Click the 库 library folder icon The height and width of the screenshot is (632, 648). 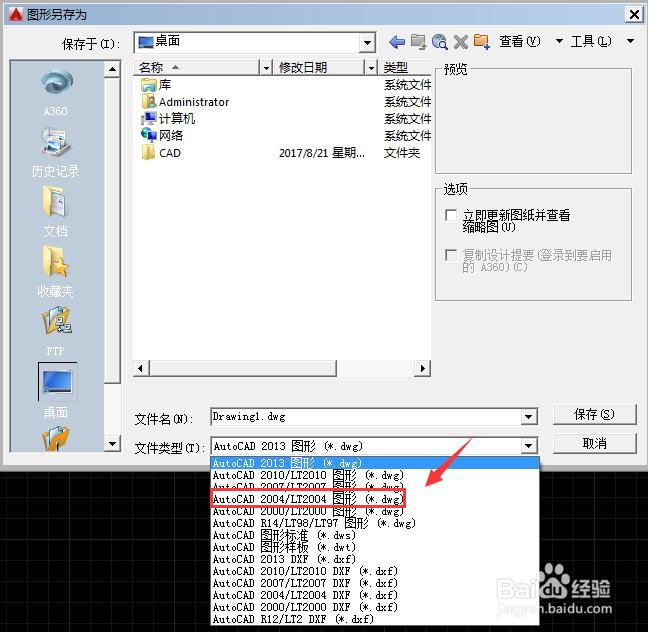pyautogui.click(x=148, y=85)
